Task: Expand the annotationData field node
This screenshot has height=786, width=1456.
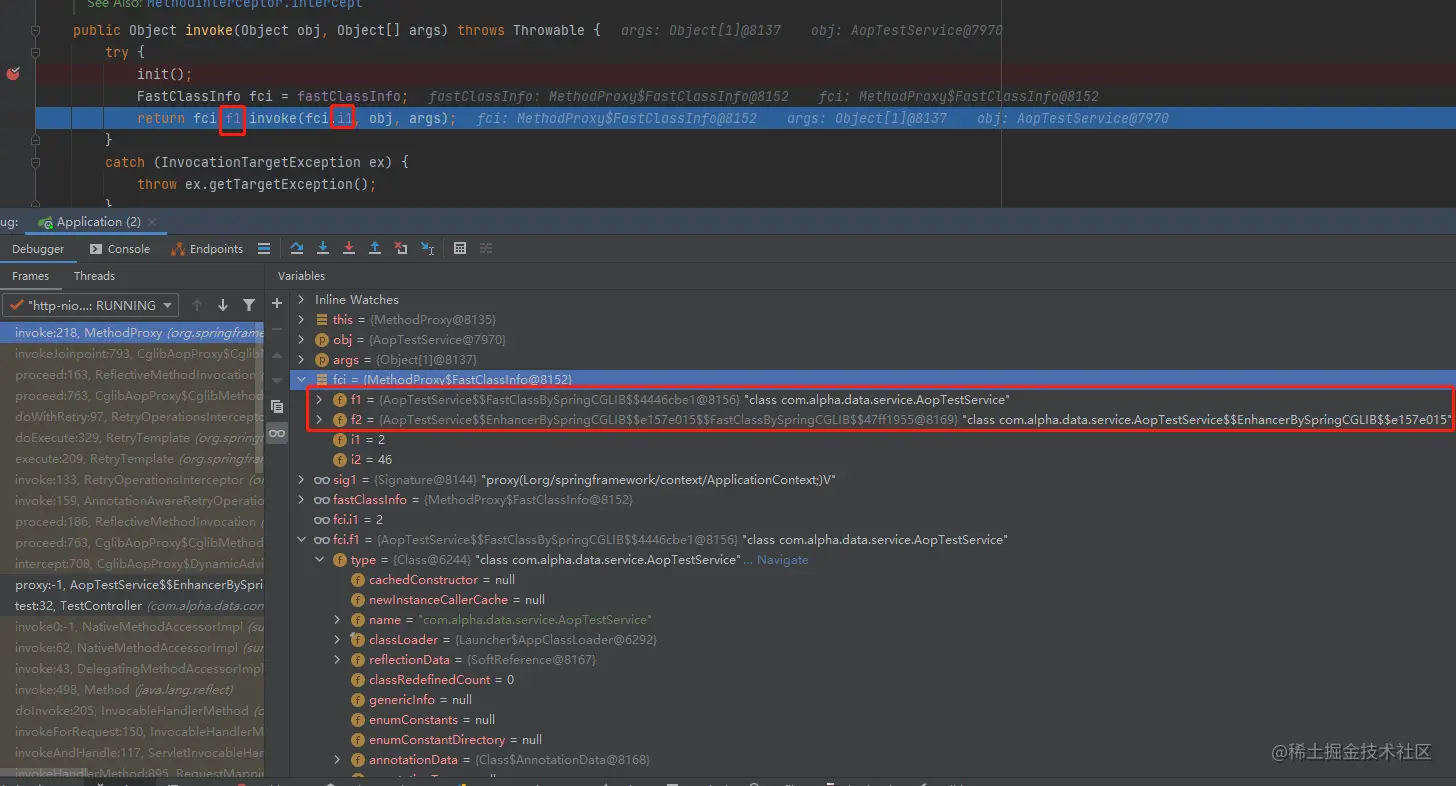Action: [x=338, y=760]
